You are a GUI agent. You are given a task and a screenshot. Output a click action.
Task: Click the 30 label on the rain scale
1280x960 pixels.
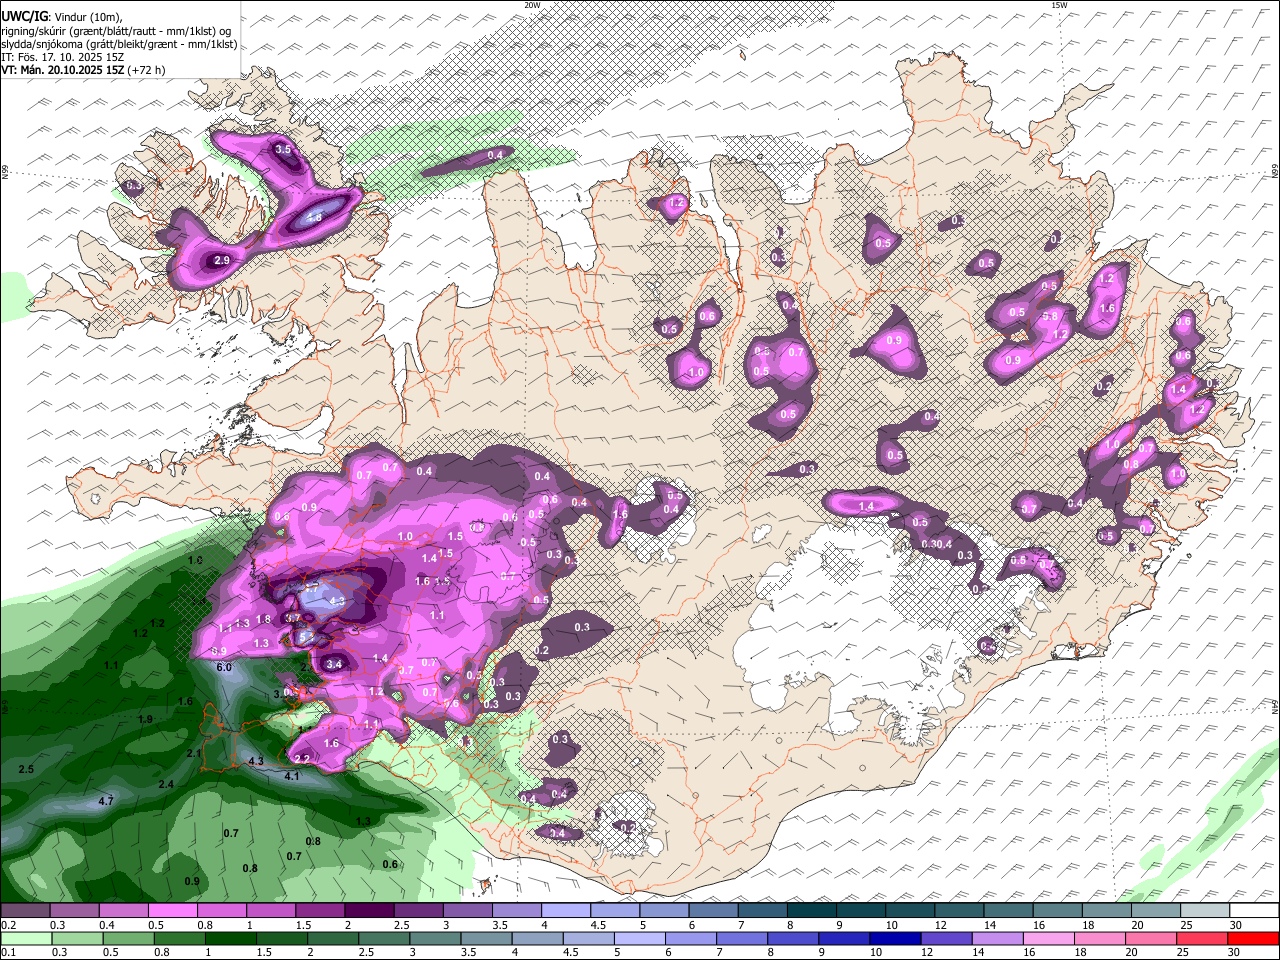(1236, 951)
